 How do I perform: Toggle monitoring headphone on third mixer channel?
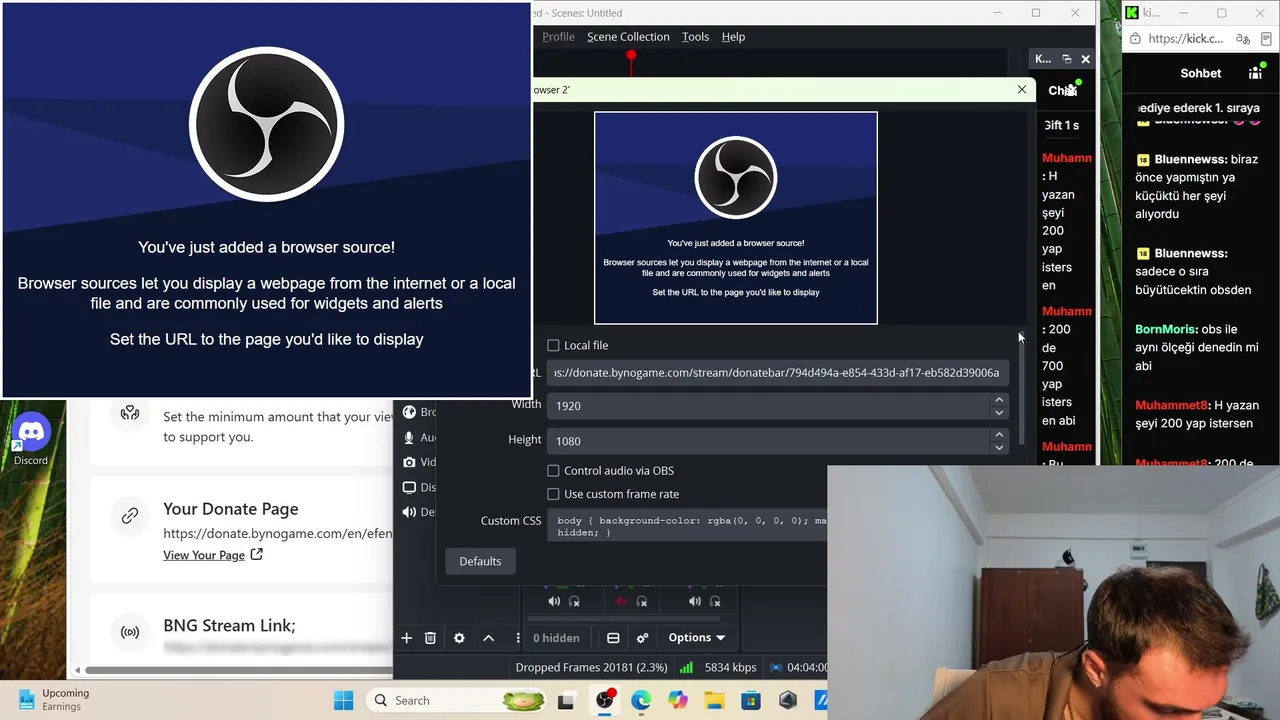[715, 601]
